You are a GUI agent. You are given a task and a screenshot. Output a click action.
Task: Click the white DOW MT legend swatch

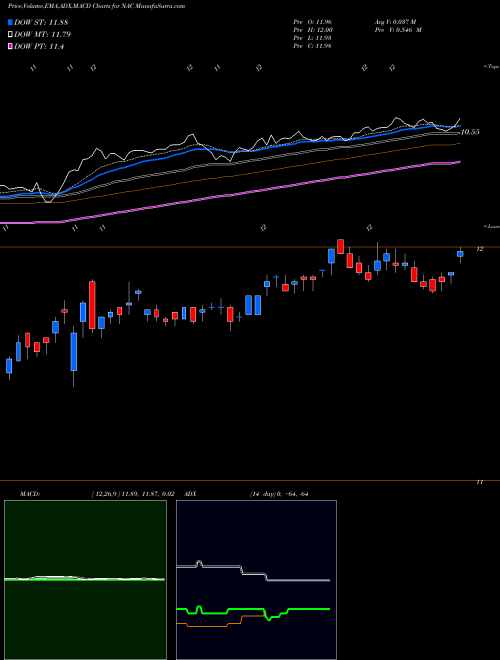point(10,35)
